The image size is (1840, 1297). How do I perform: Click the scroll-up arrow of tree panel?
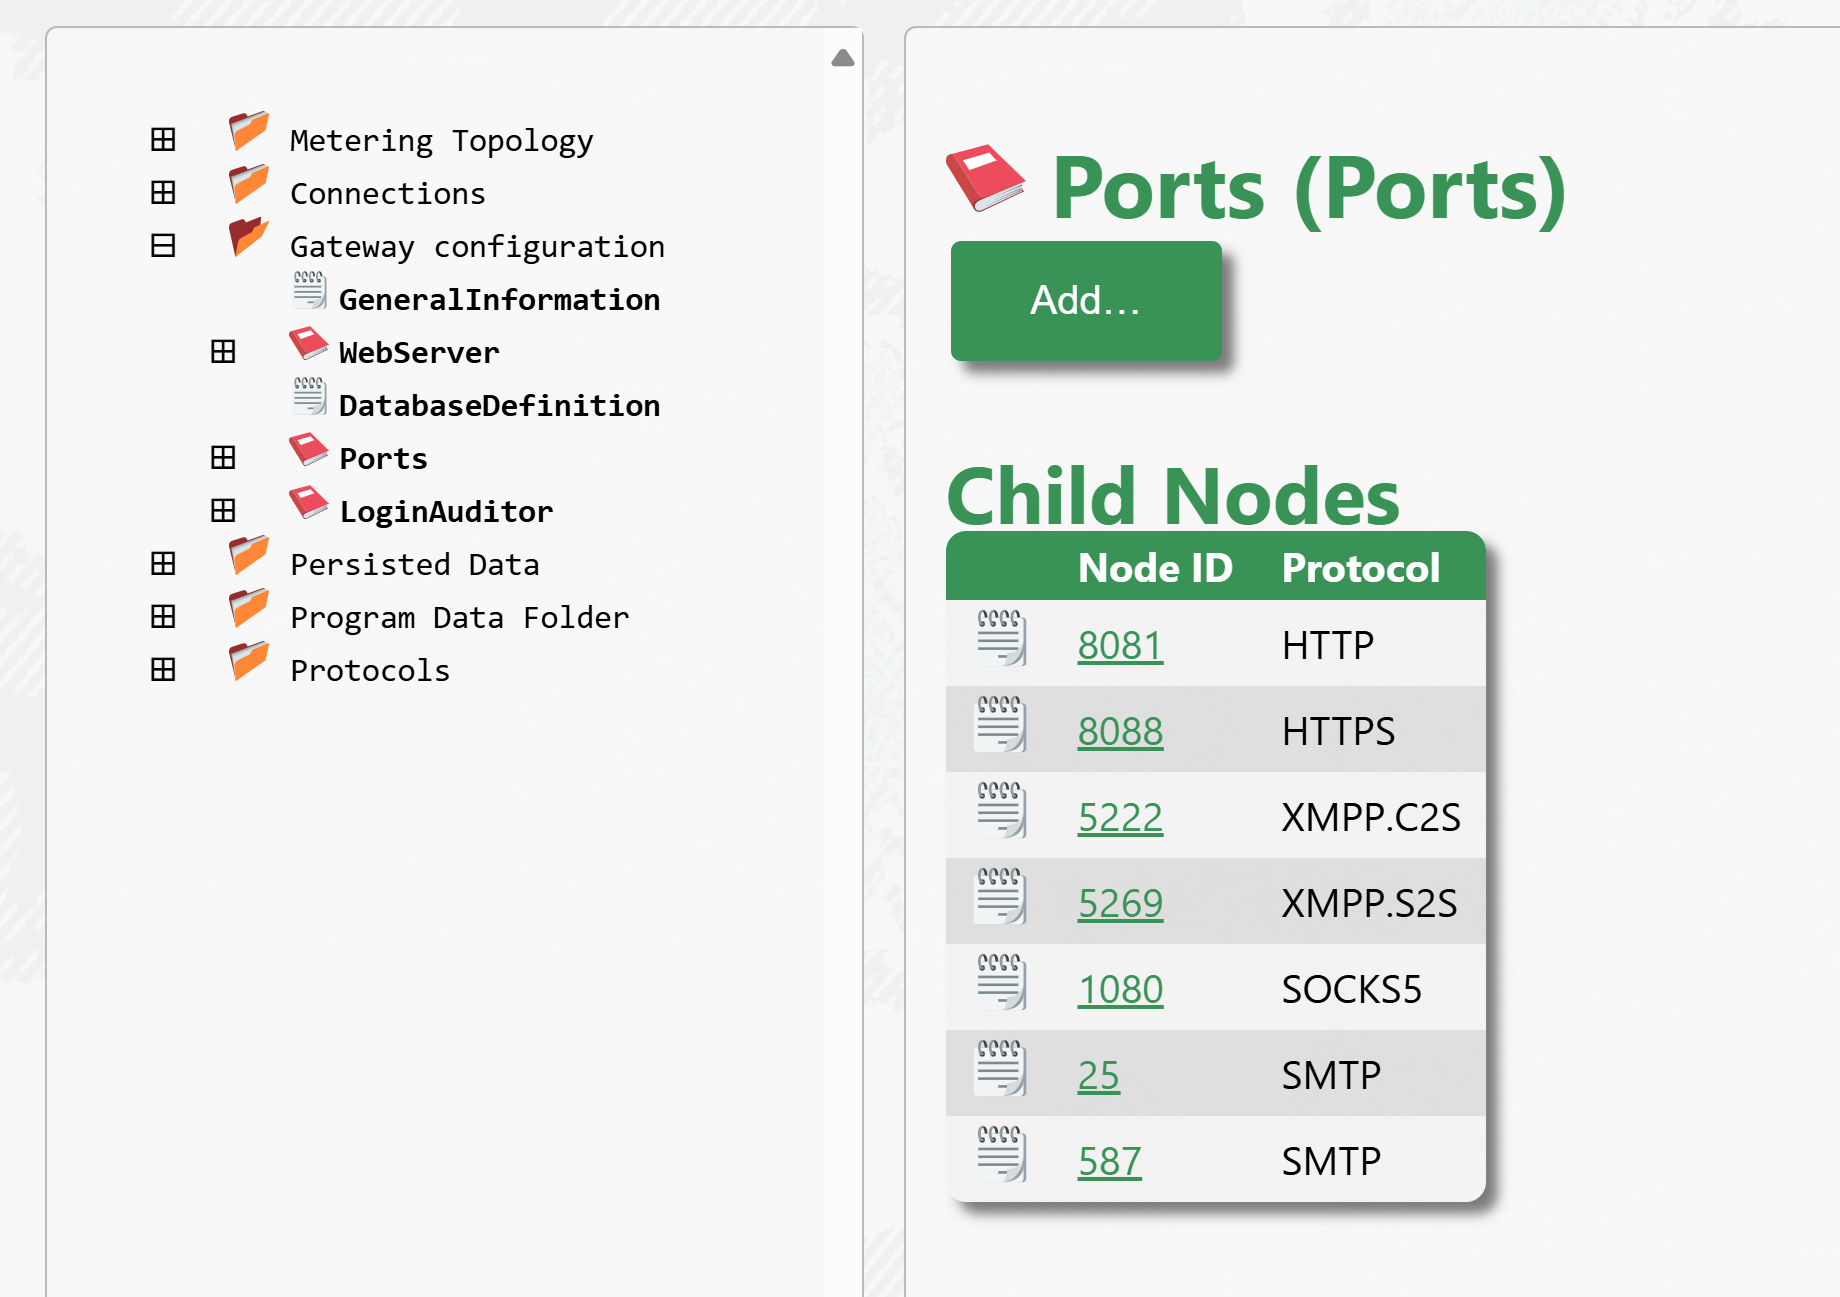tap(843, 58)
